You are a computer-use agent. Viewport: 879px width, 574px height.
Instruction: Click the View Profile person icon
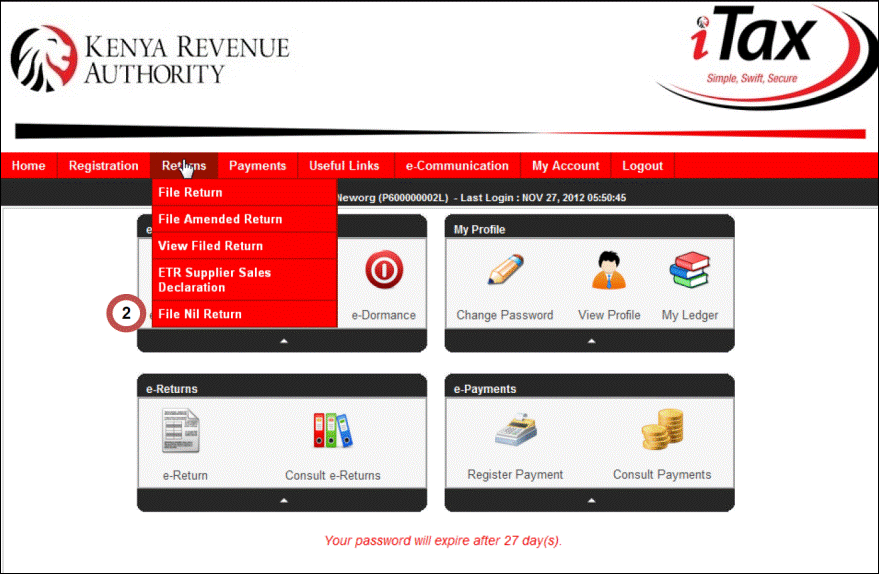pyautogui.click(x=609, y=270)
